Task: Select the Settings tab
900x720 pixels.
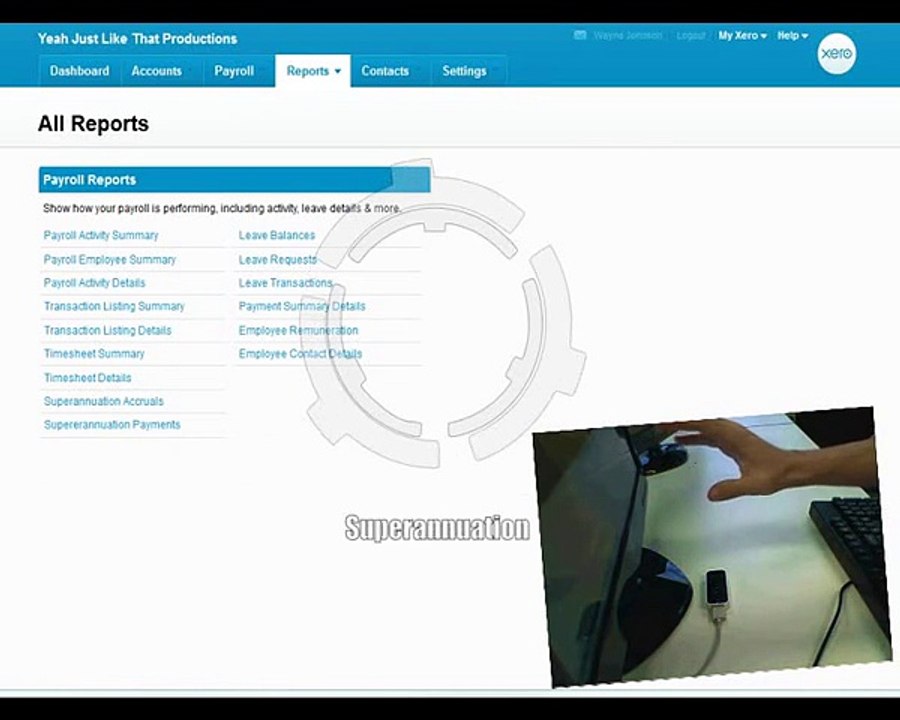Action: [x=464, y=71]
